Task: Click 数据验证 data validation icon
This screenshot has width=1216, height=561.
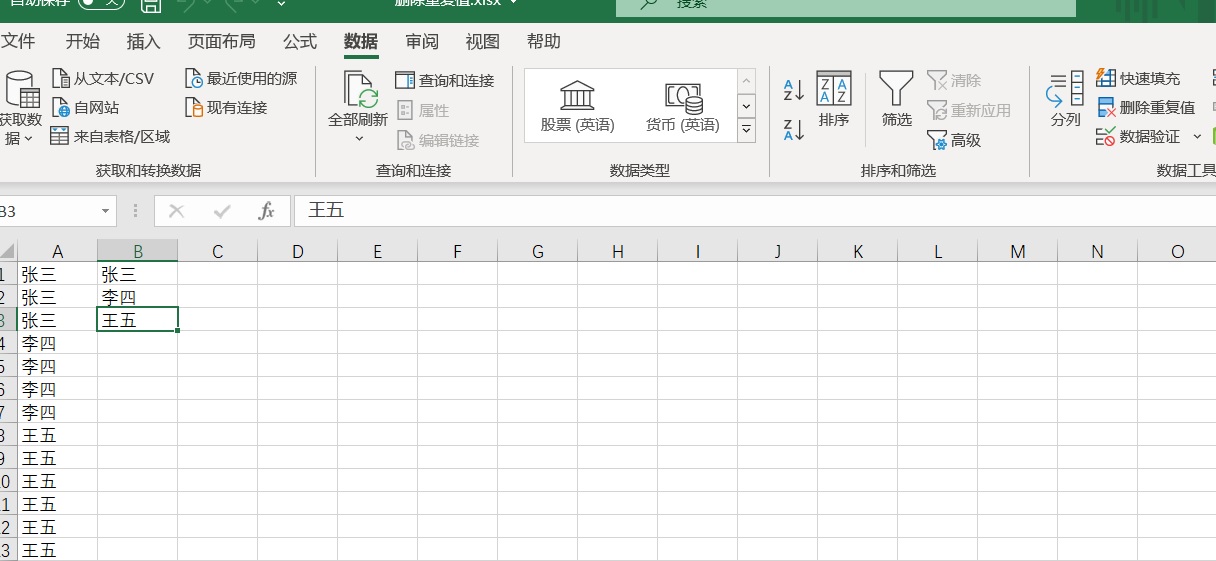Action: (1106, 136)
